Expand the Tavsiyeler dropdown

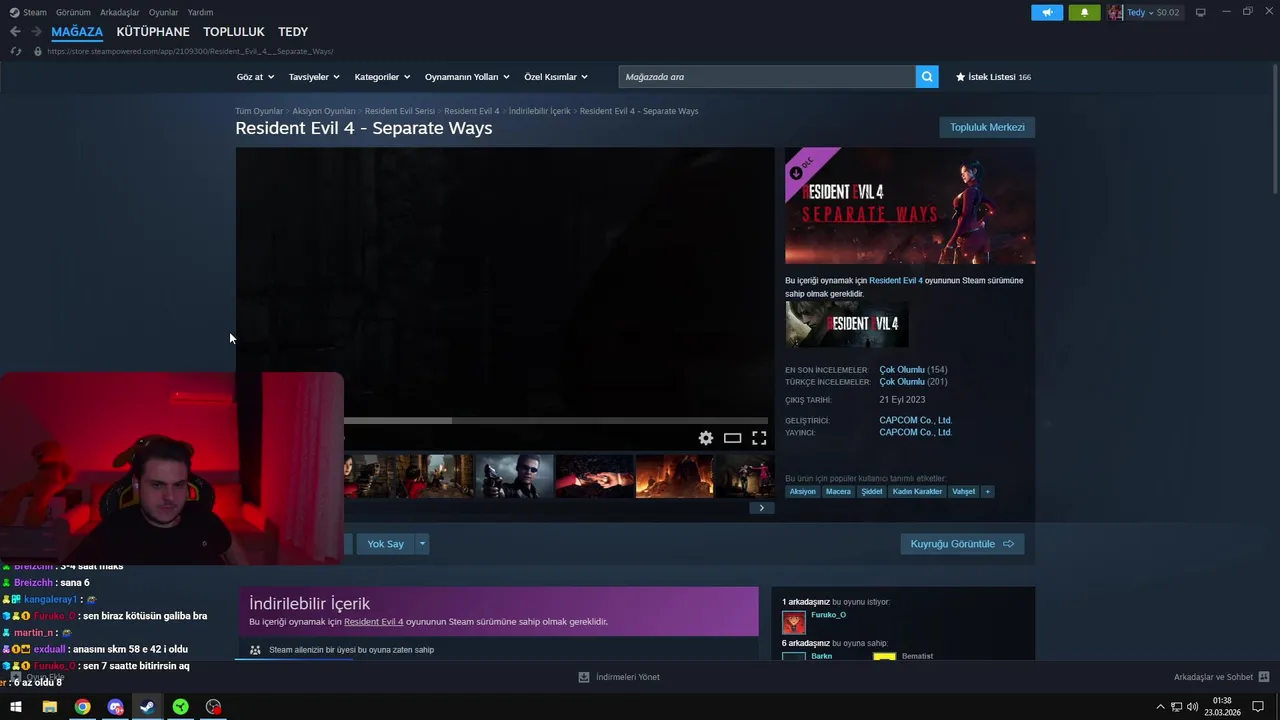[x=314, y=77]
